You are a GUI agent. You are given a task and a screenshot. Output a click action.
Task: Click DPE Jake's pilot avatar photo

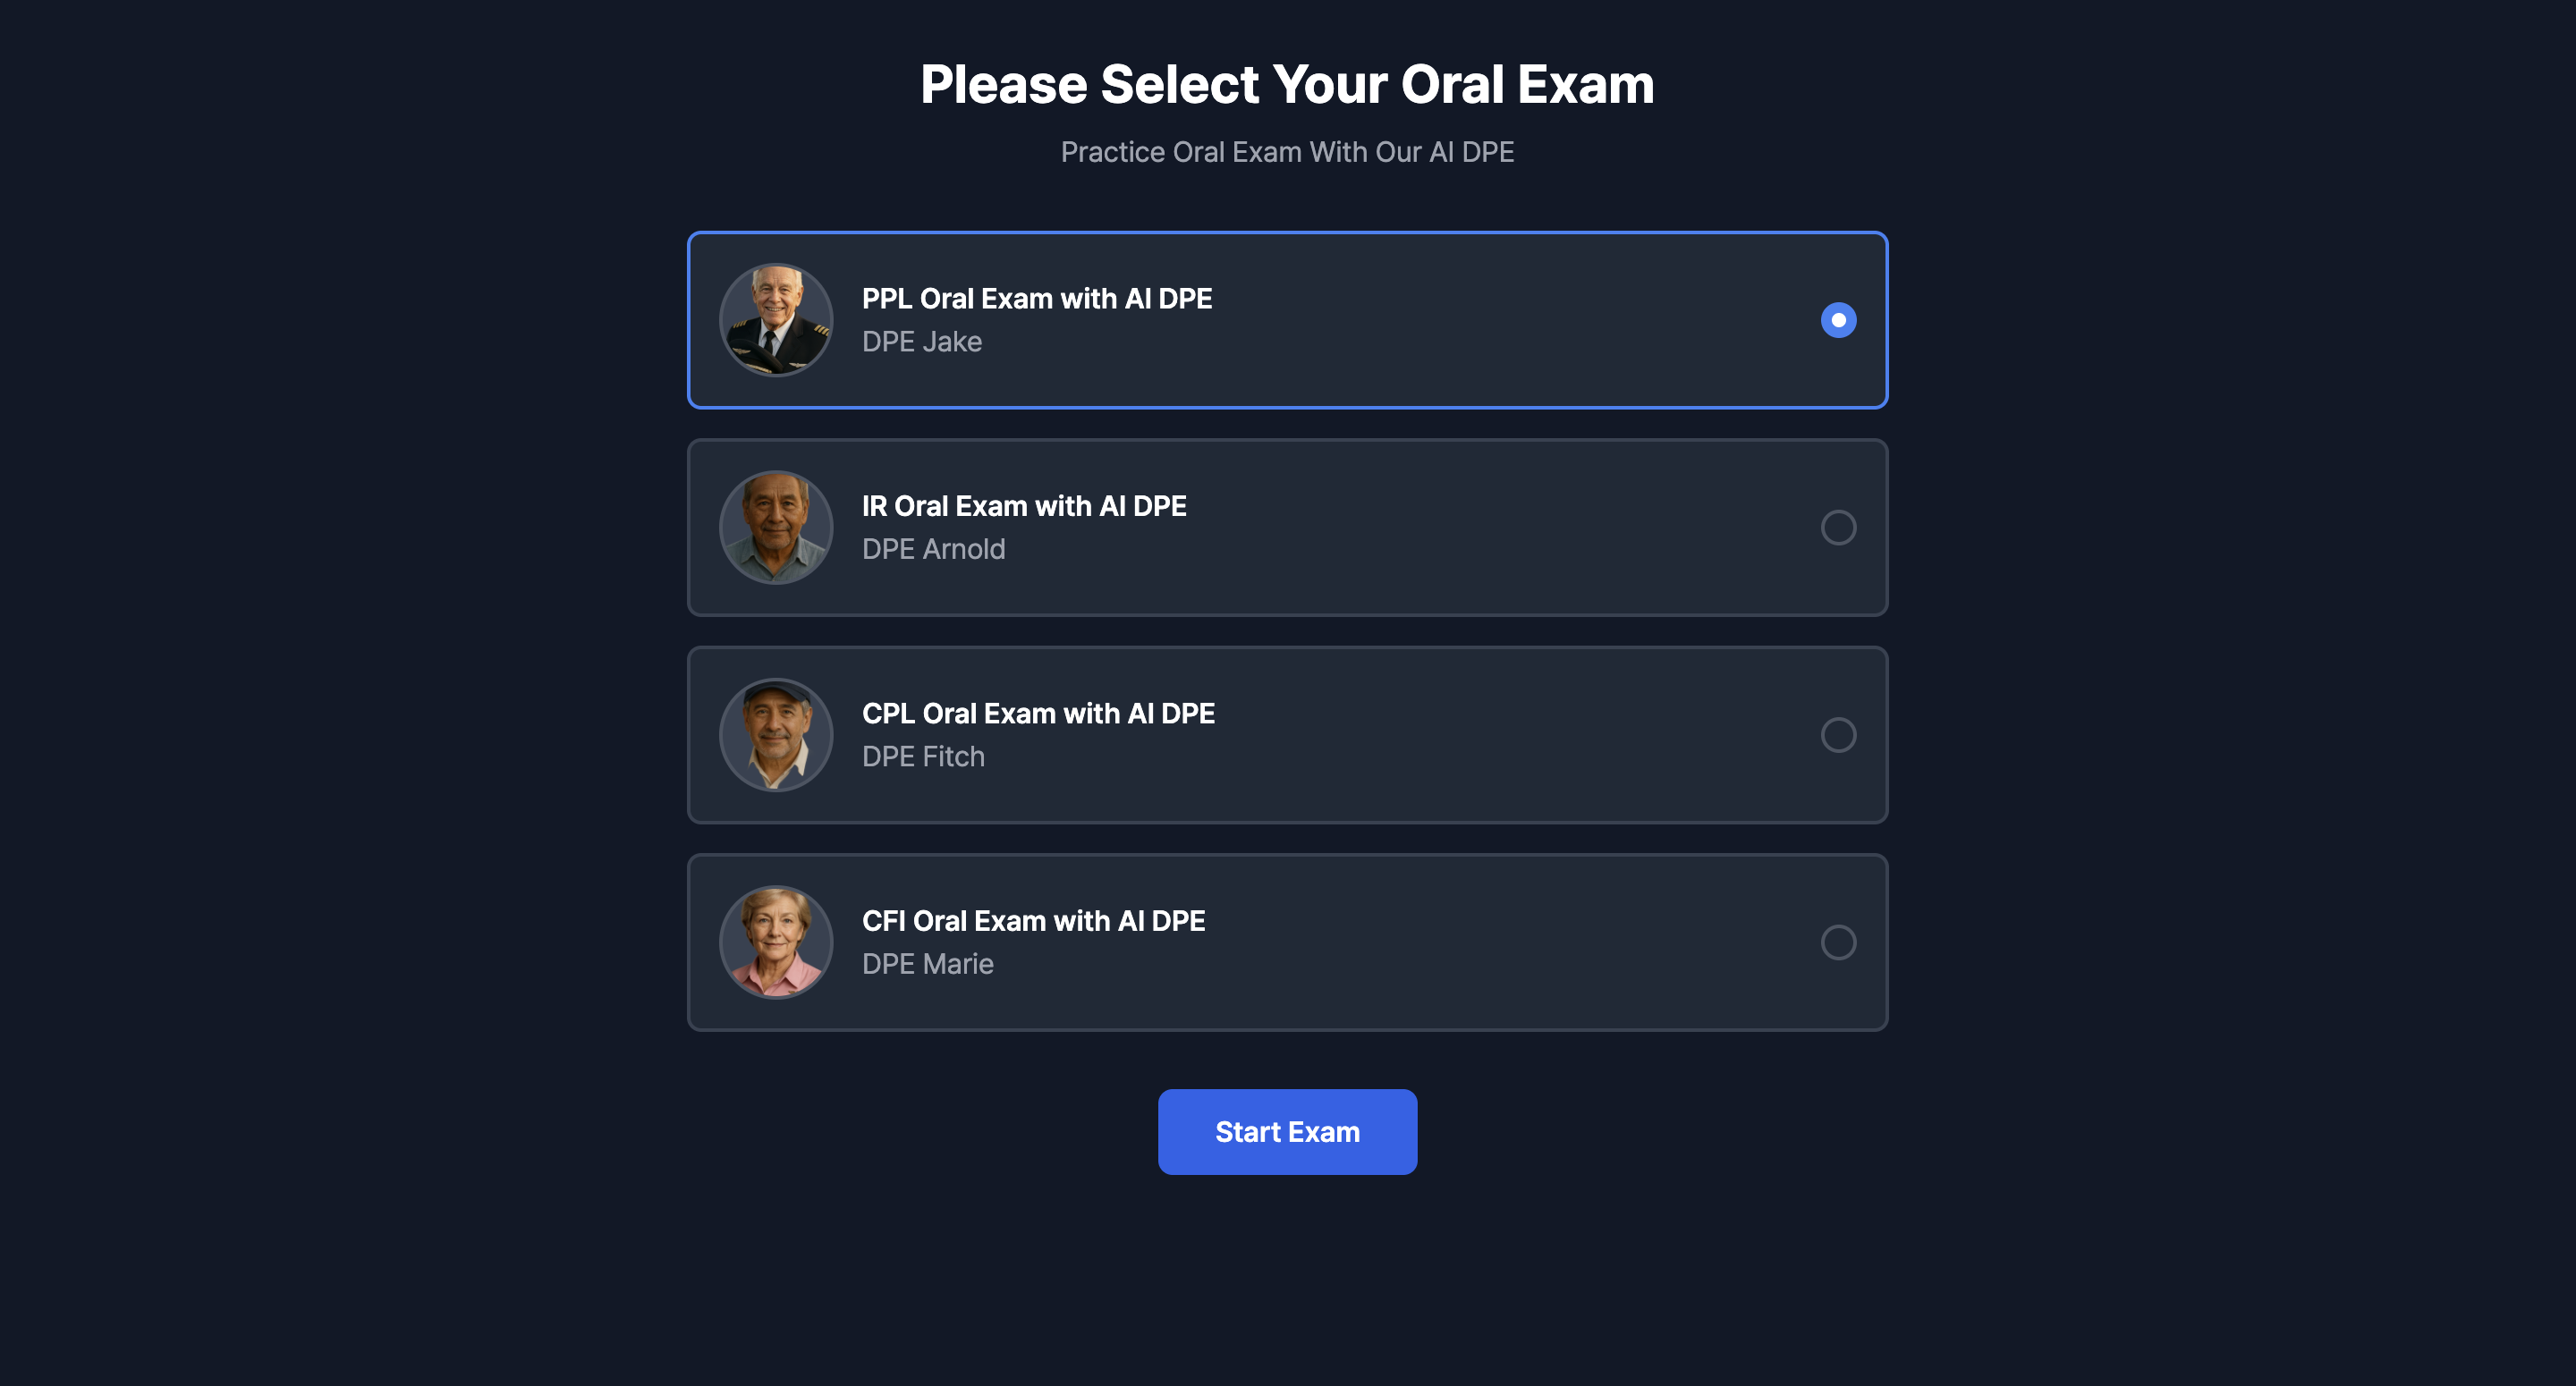(776, 320)
